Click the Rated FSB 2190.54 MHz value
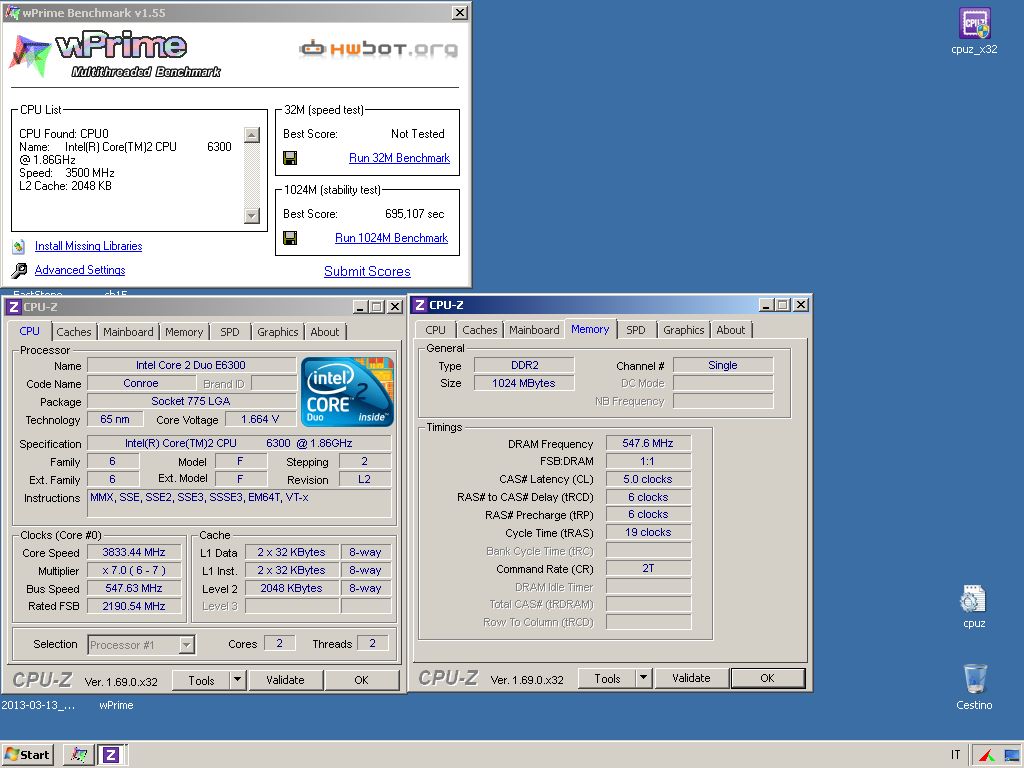This screenshot has height=768, width=1024. pos(134,607)
